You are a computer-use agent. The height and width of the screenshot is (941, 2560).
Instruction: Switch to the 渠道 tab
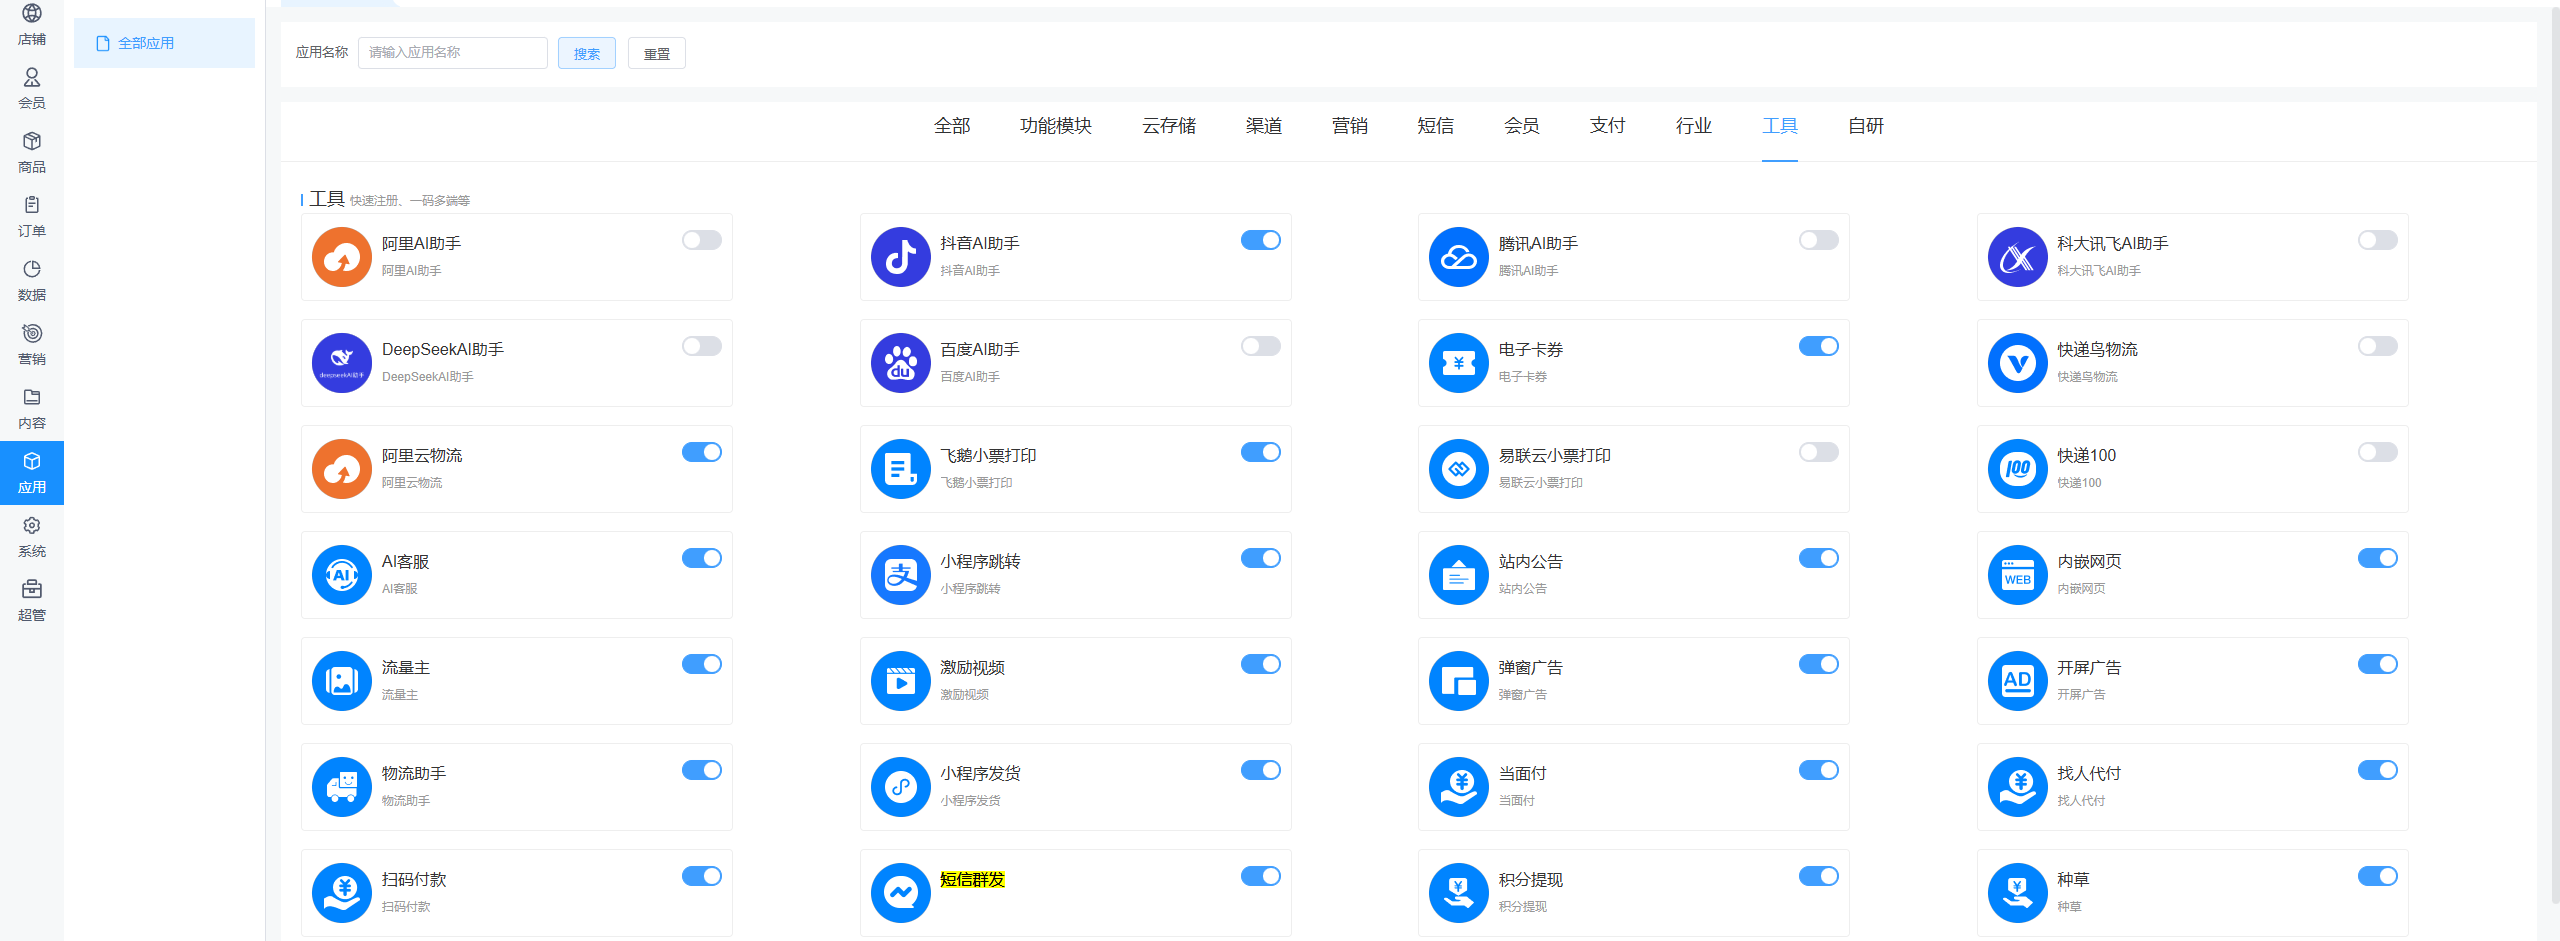1264,126
